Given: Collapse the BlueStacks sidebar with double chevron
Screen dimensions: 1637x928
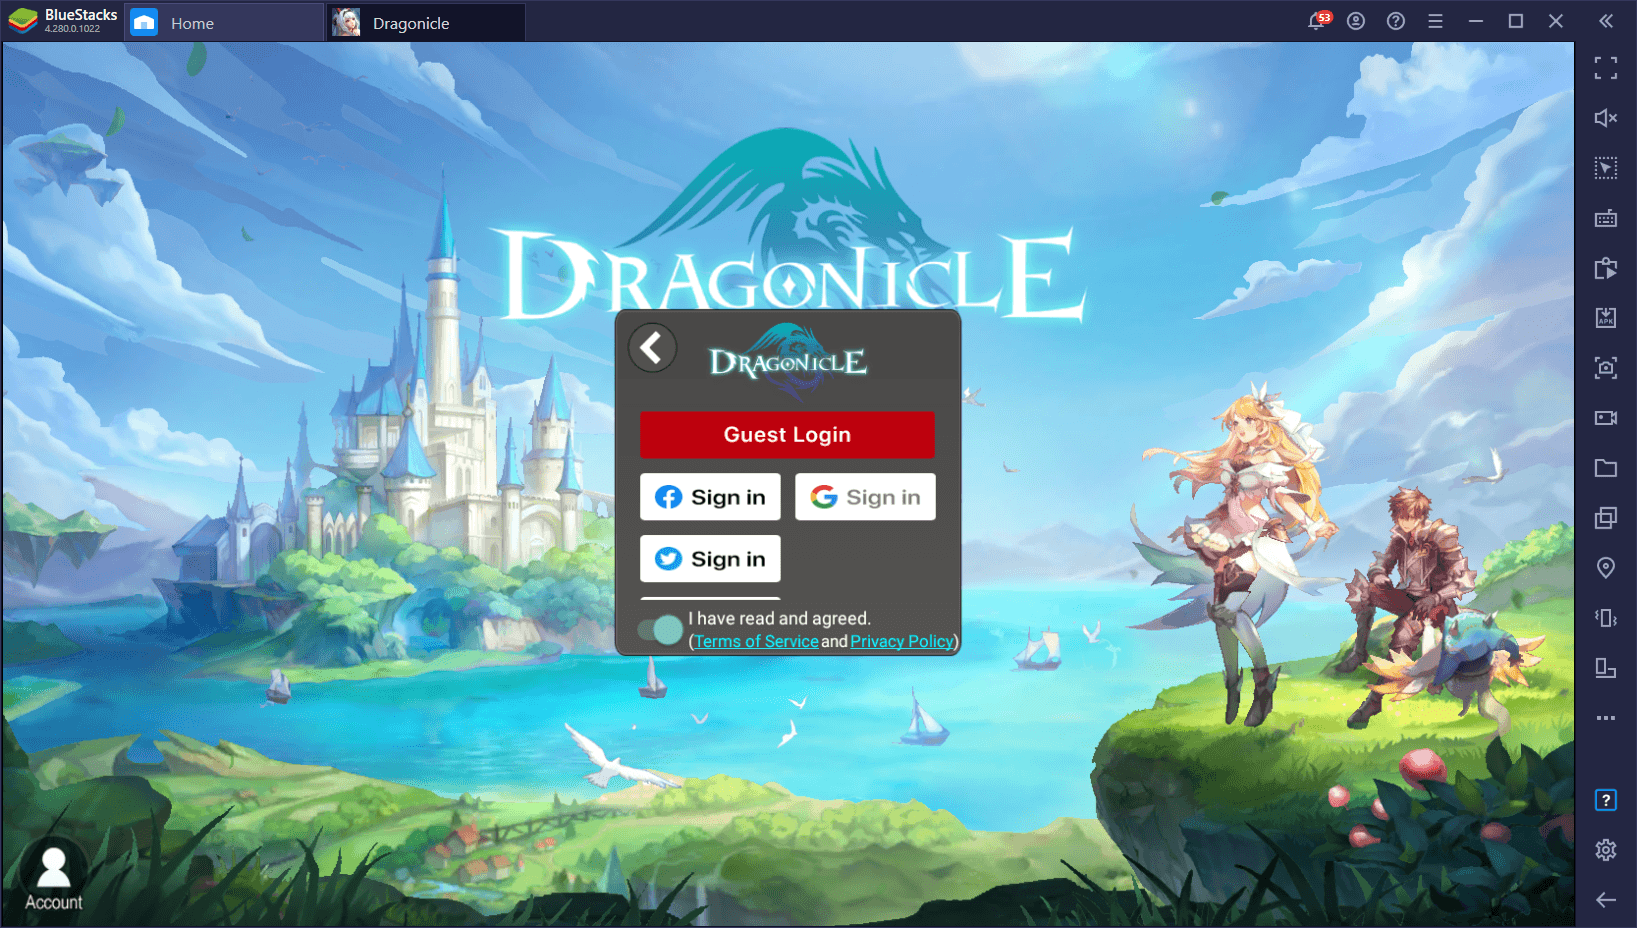Looking at the screenshot, I should click(1606, 21).
